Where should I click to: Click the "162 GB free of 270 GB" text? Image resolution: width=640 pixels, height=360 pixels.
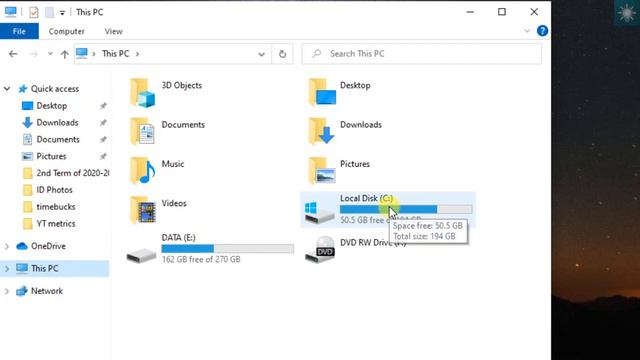pos(201,259)
